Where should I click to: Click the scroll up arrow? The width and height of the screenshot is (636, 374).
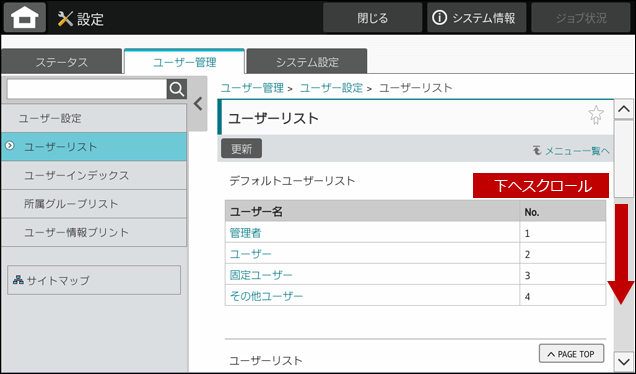624,109
